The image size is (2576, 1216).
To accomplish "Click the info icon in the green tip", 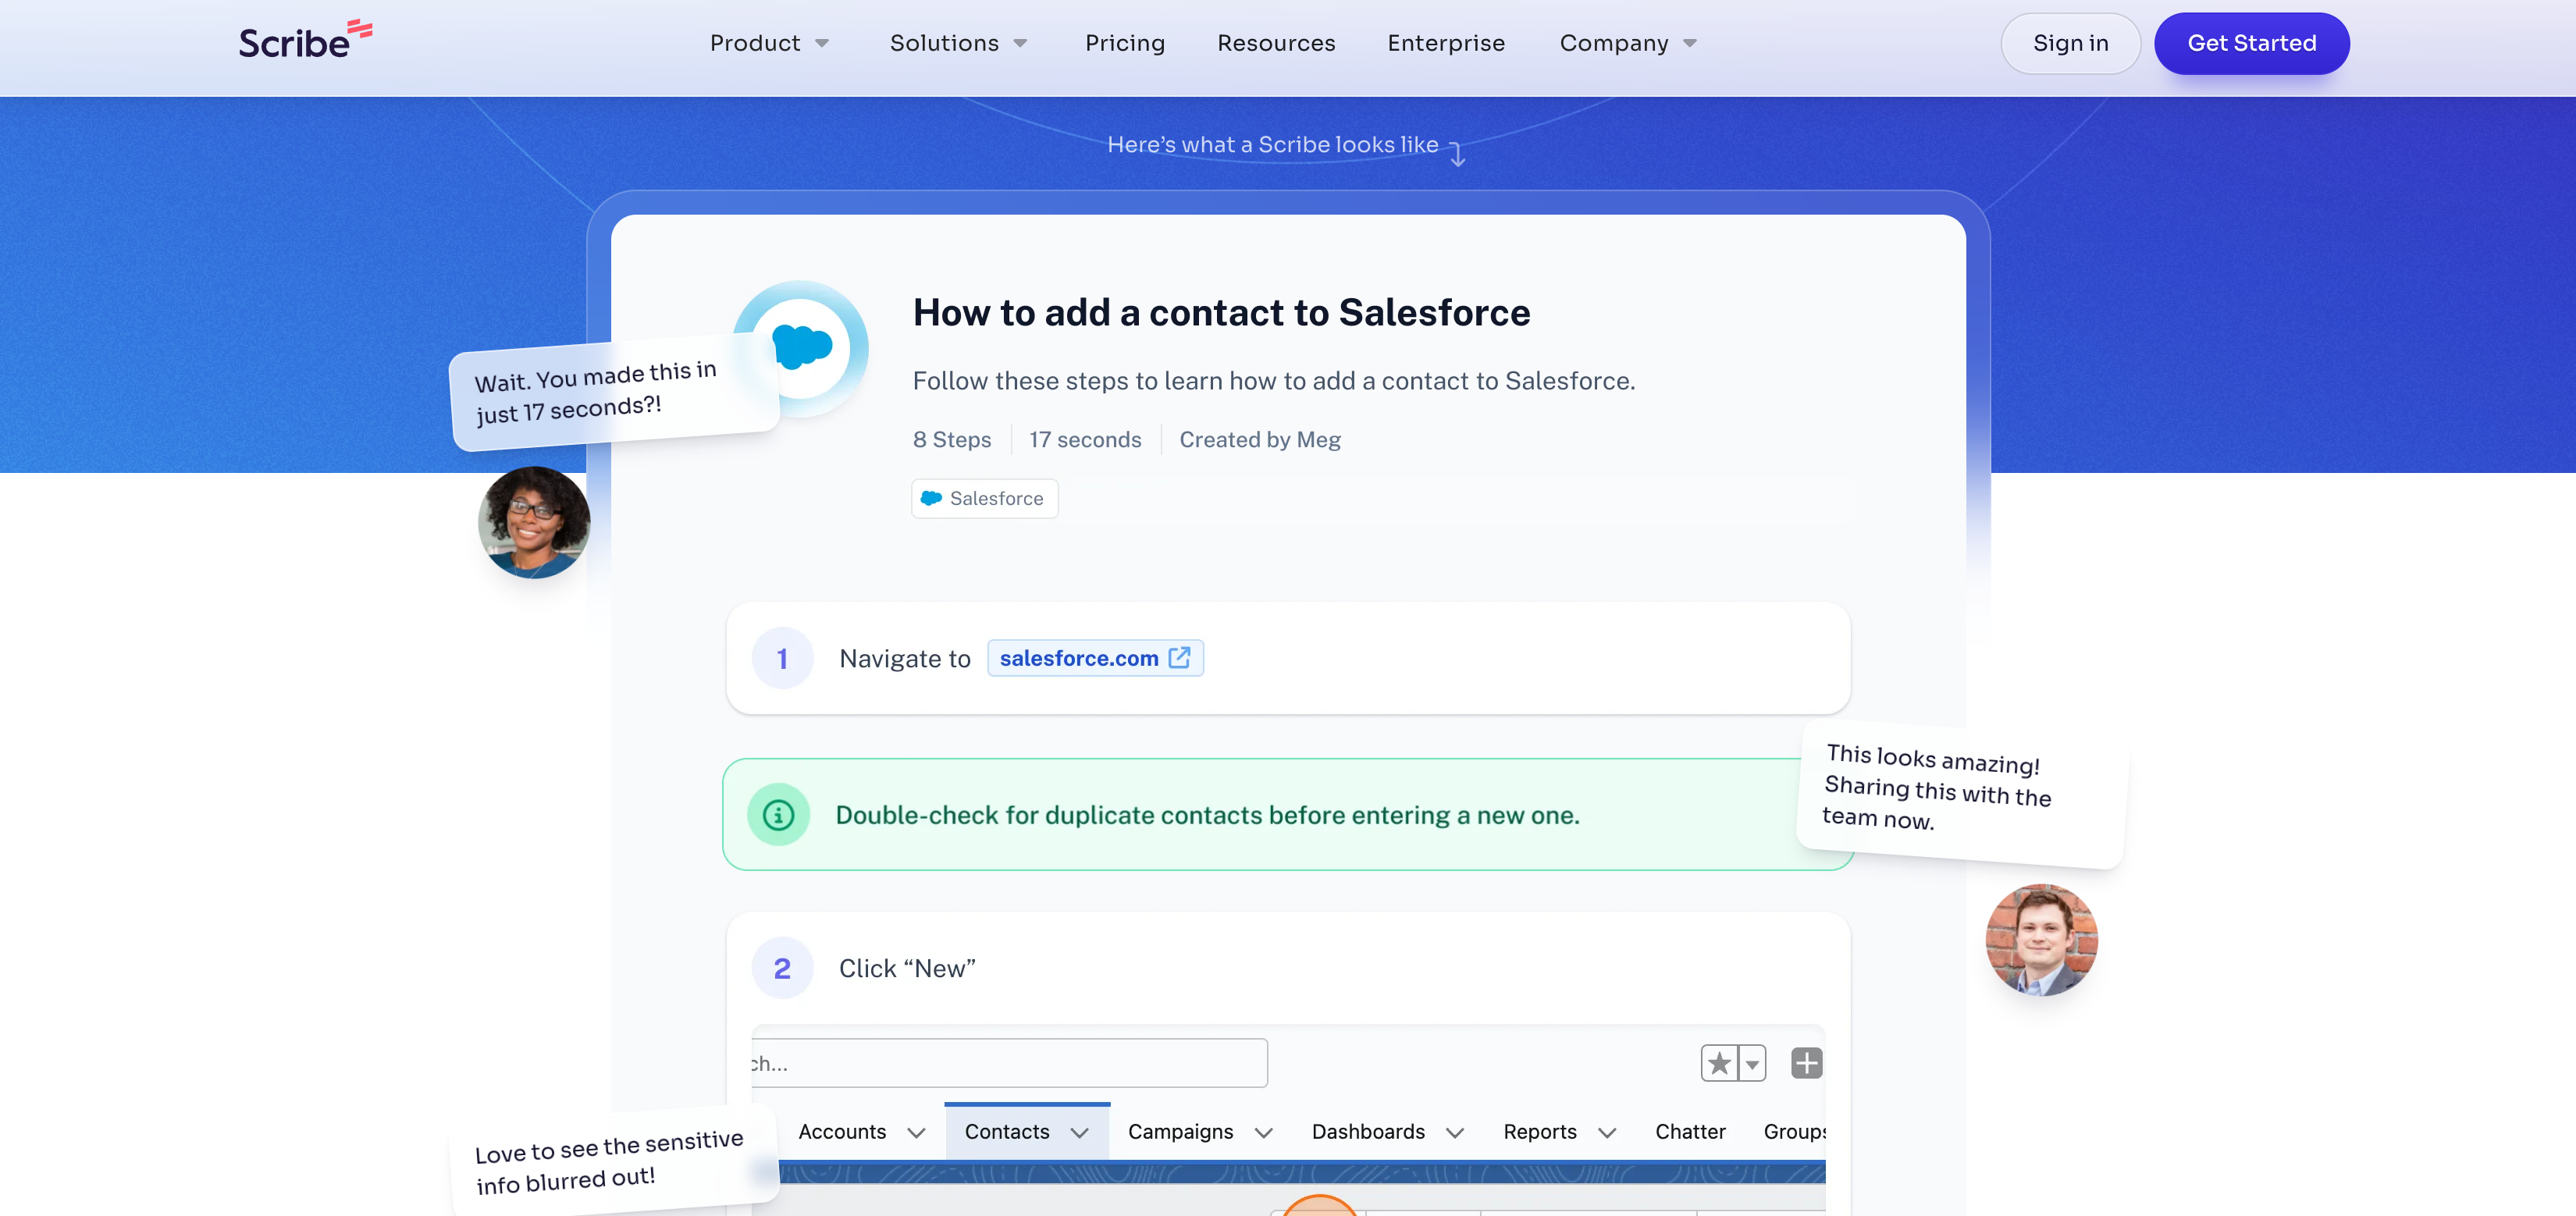I will [x=778, y=814].
